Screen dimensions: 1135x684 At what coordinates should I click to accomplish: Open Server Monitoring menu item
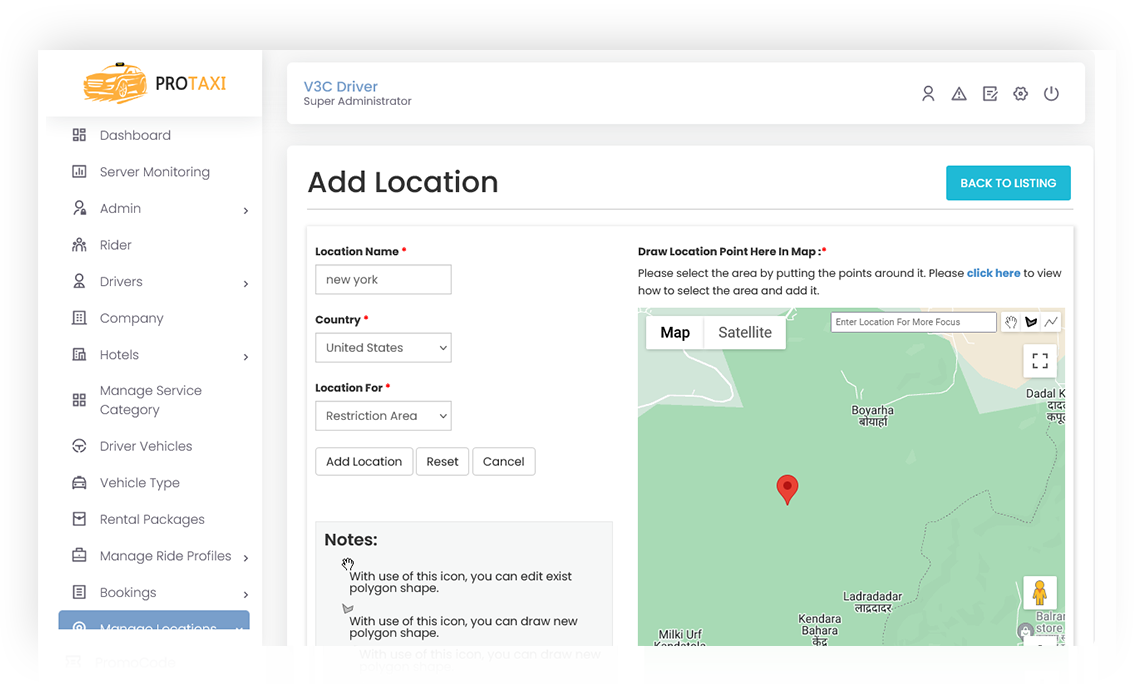coord(153,172)
